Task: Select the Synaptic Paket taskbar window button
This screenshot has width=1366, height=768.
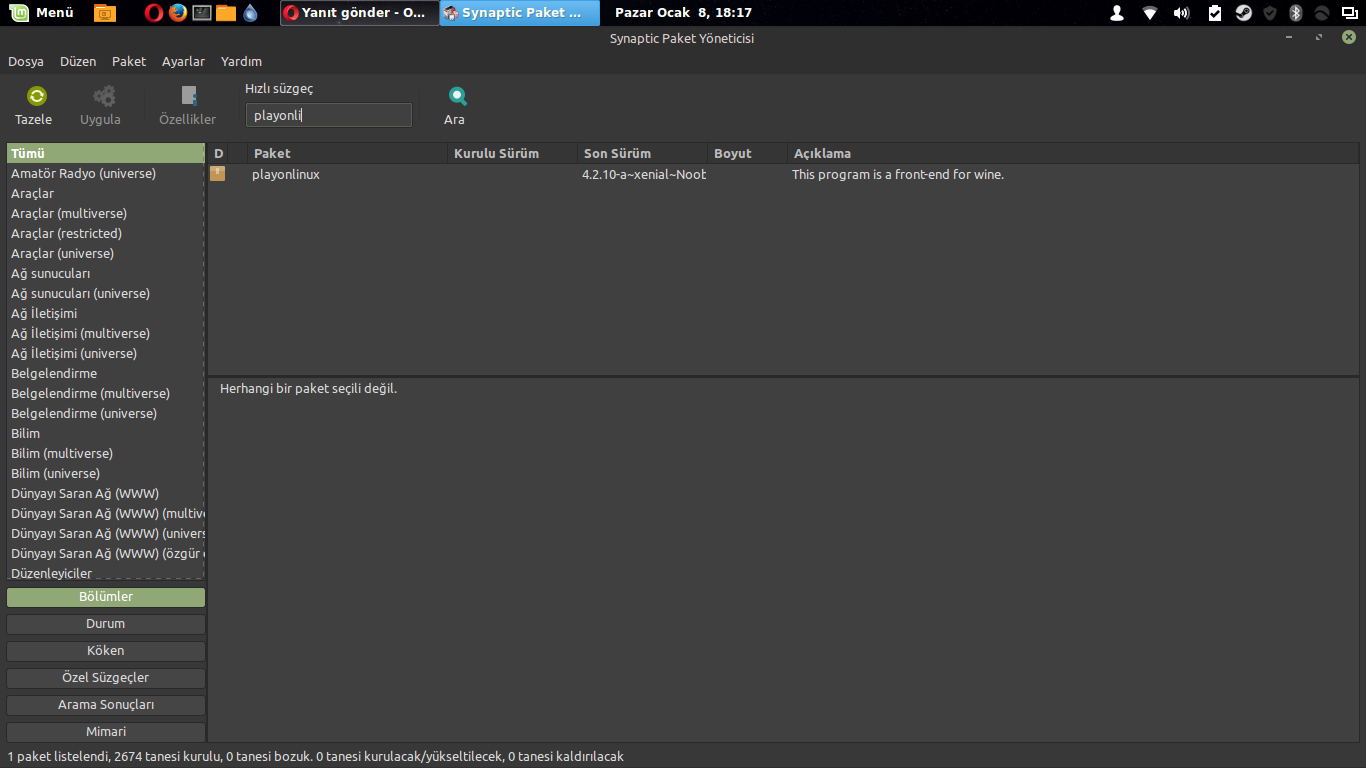Action: click(520, 13)
